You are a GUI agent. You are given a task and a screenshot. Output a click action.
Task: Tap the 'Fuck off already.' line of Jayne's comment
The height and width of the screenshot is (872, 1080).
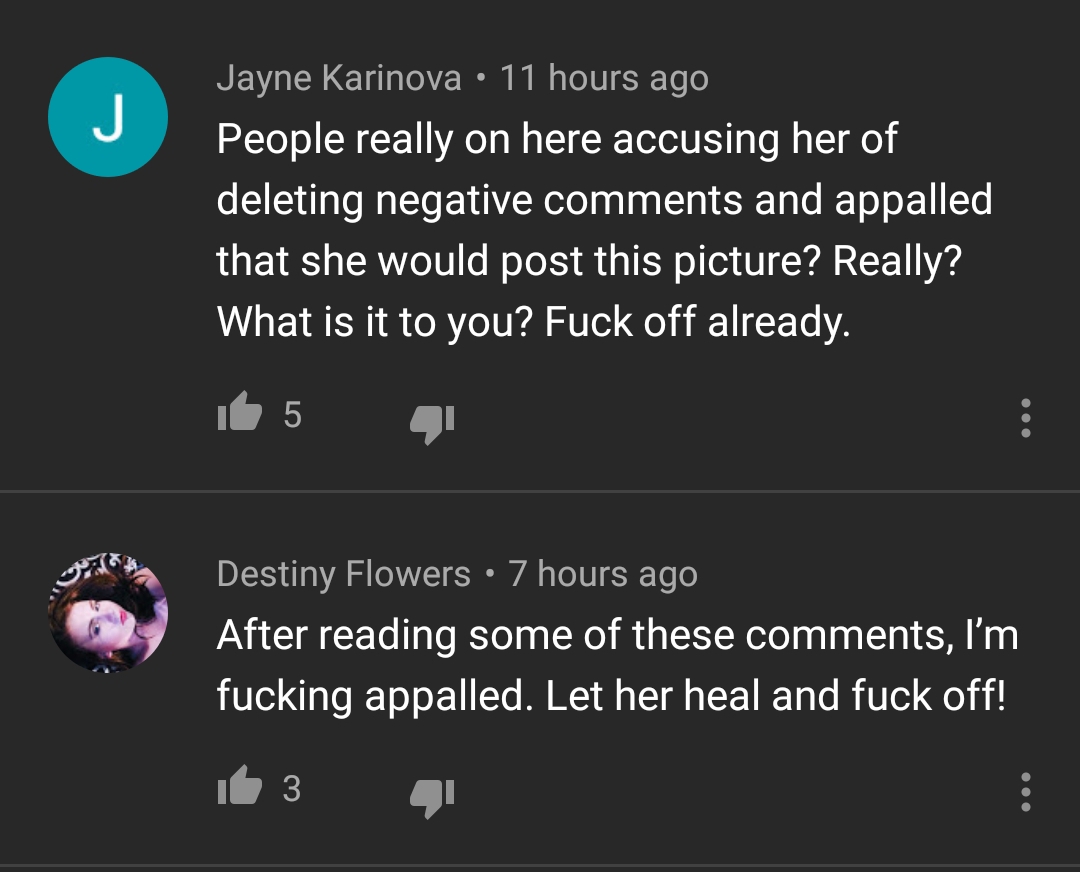[698, 322]
